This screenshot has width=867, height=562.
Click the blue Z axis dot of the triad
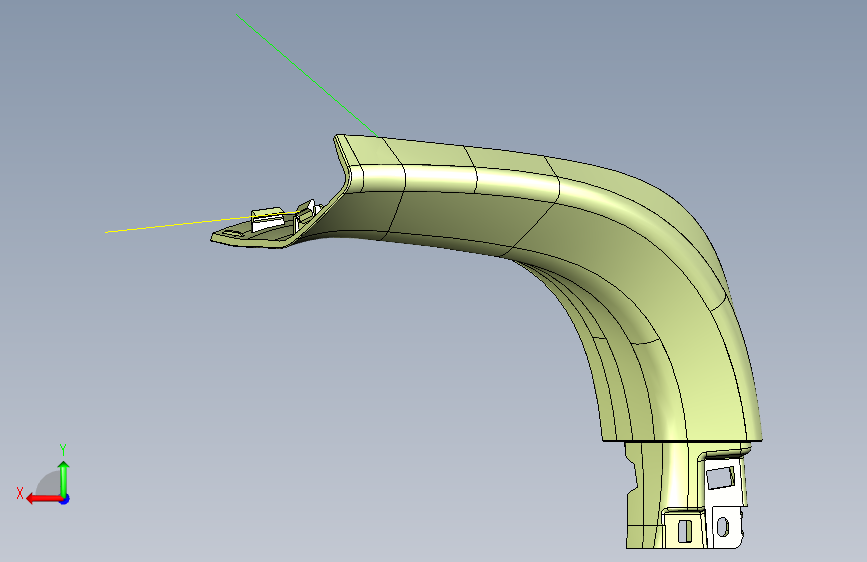[65, 499]
